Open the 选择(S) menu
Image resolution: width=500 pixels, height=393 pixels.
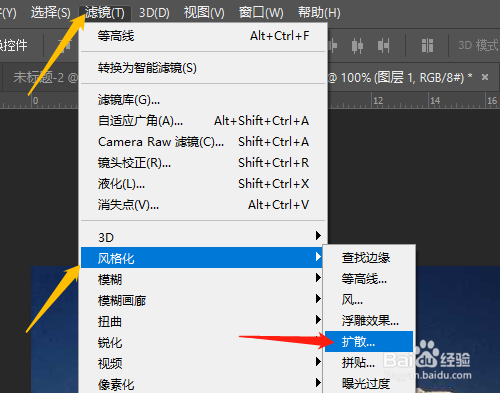click(51, 13)
